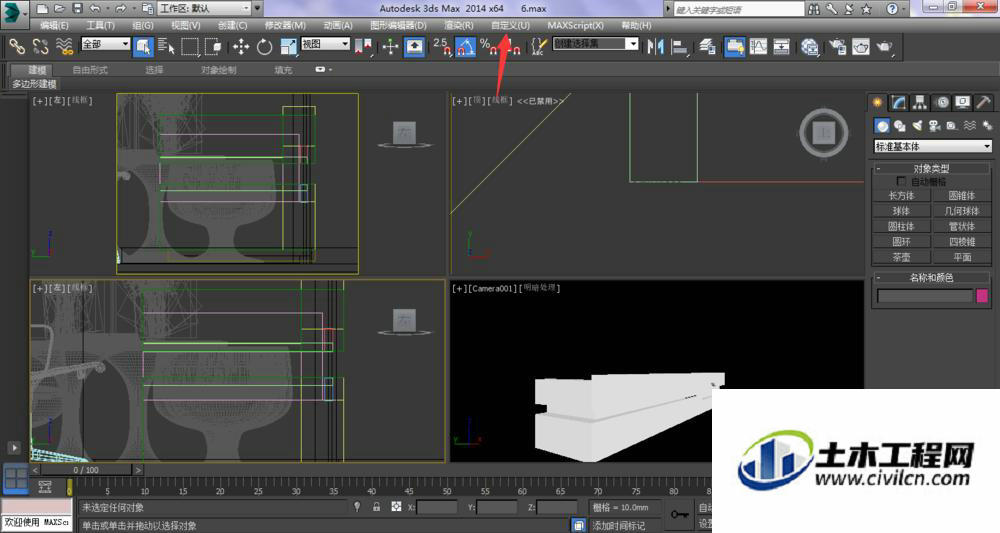Activate Select and Rotate tool
1000x533 pixels.
[264, 46]
